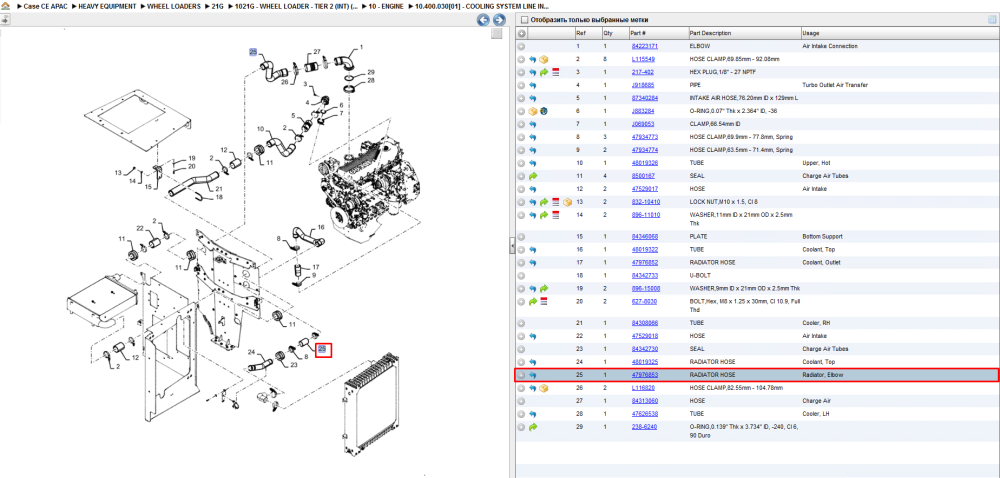The image size is (1000, 478).
Task: Add PLATE ref 15 with its plus icon
Action: coord(521,236)
